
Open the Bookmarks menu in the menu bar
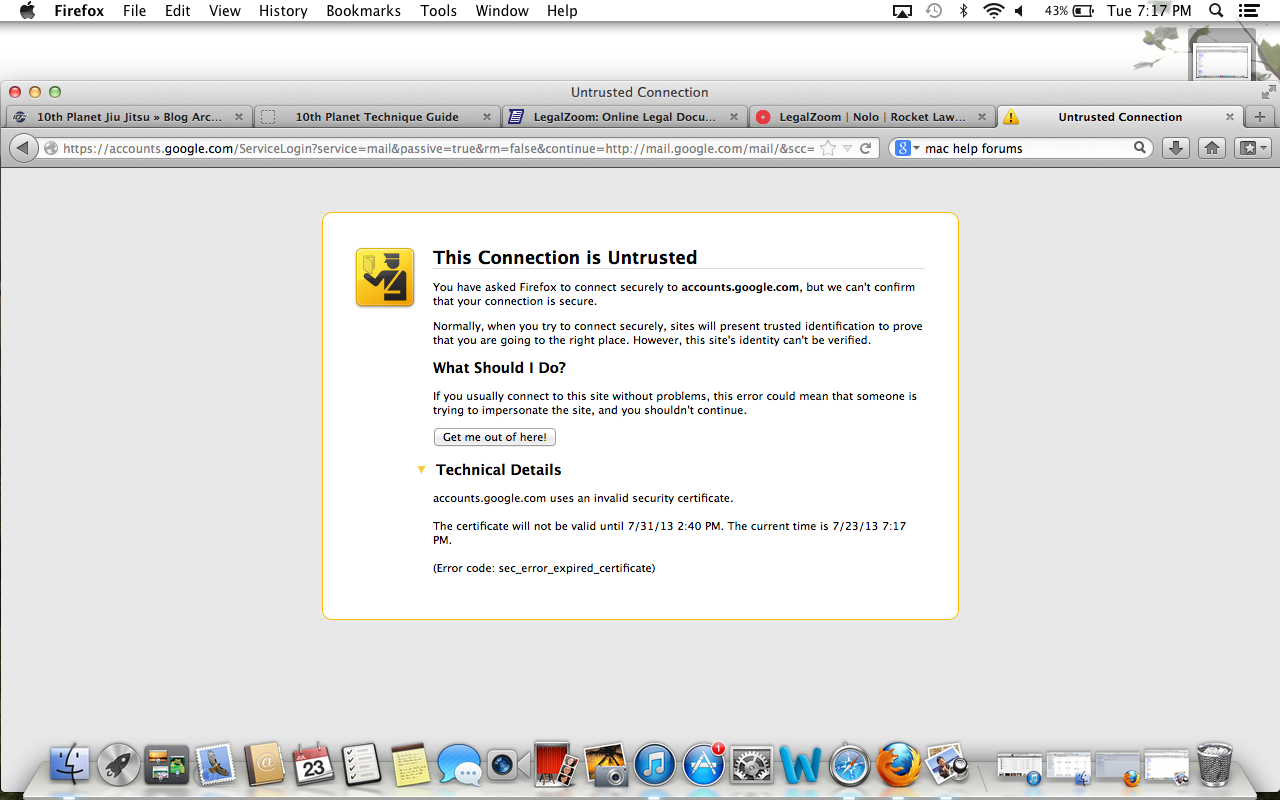[x=363, y=11]
